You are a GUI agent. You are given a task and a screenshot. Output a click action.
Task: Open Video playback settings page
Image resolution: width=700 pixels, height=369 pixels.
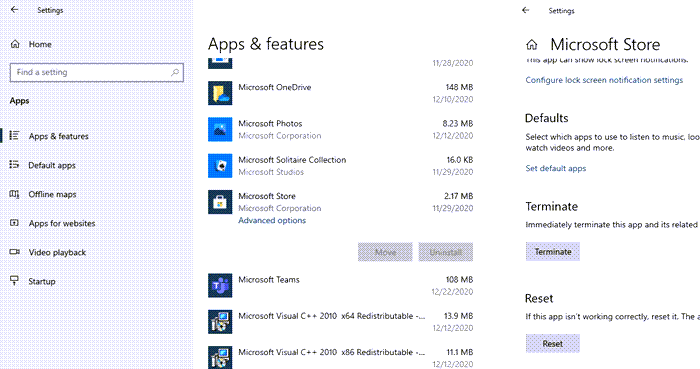pyautogui.click(x=57, y=252)
